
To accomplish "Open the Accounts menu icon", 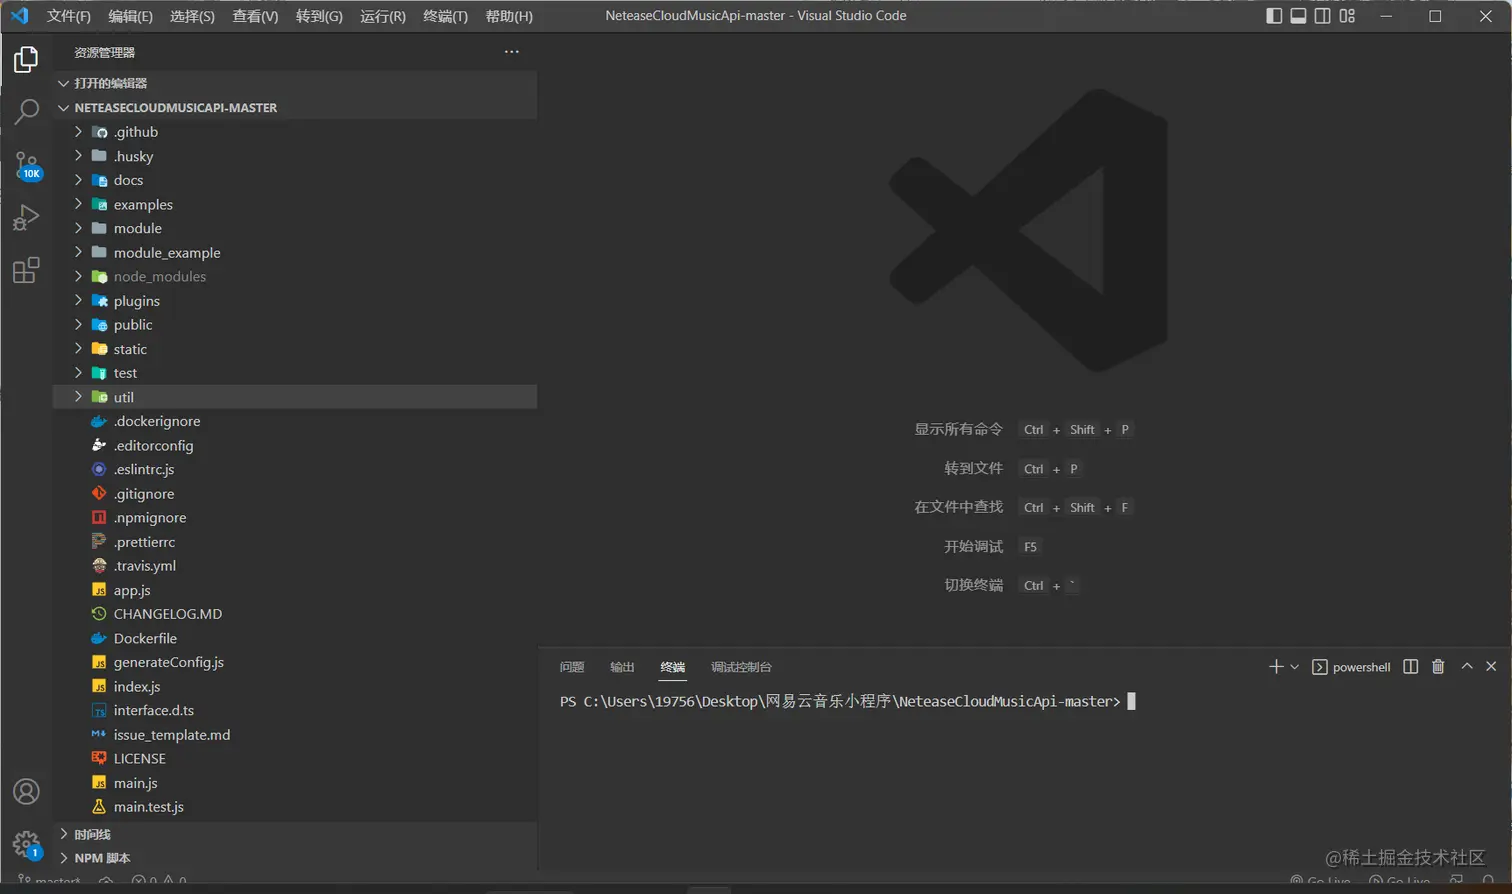I will (x=26, y=792).
